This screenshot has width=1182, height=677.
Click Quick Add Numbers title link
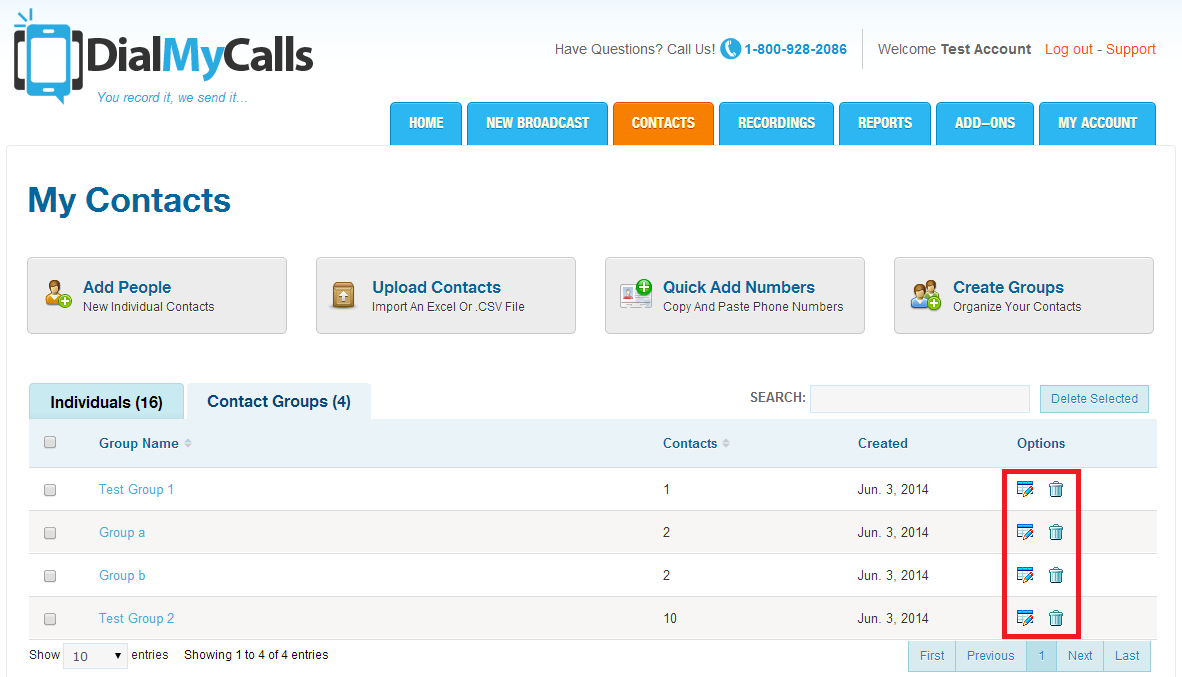click(x=739, y=287)
